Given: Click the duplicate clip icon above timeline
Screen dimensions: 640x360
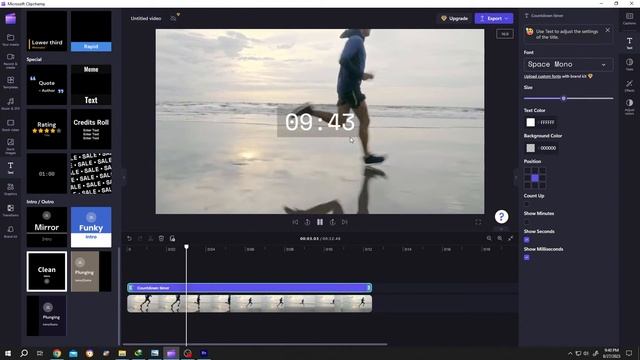Looking at the screenshot, I should click(172, 238).
